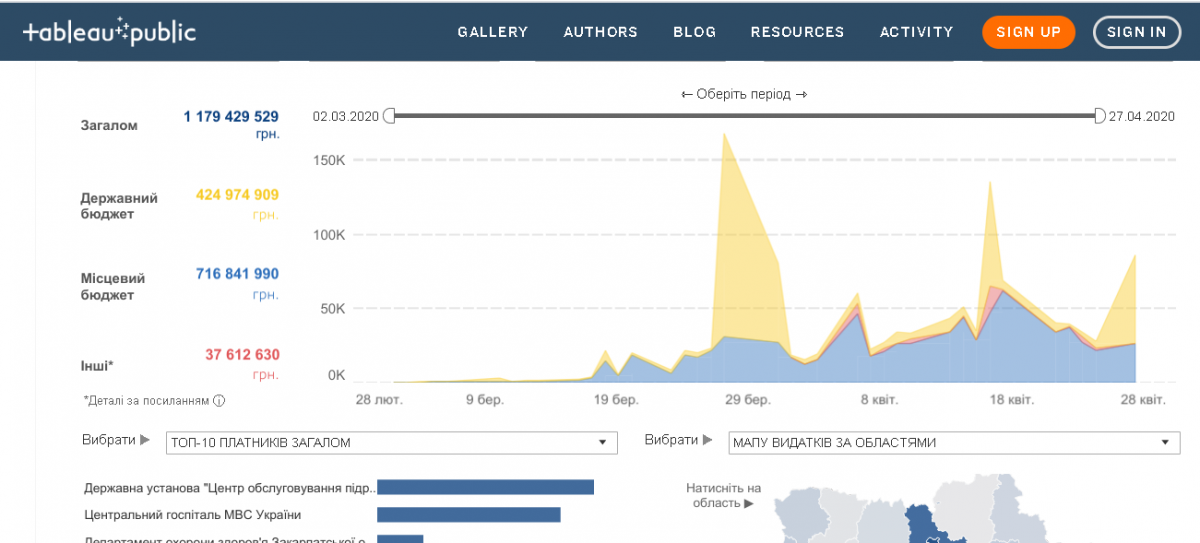This screenshot has height=543, width=1200.
Task: Click the right period slider handle
Action: click(1099, 116)
